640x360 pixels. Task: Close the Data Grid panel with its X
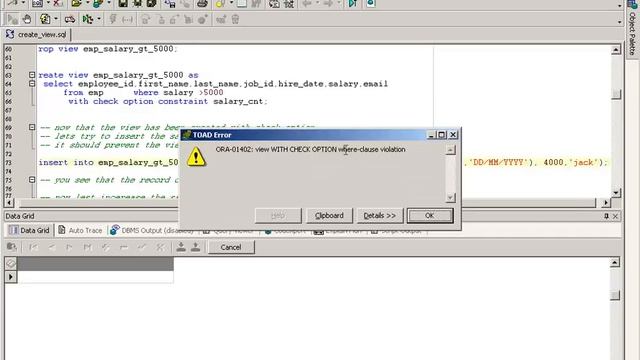point(616,216)
